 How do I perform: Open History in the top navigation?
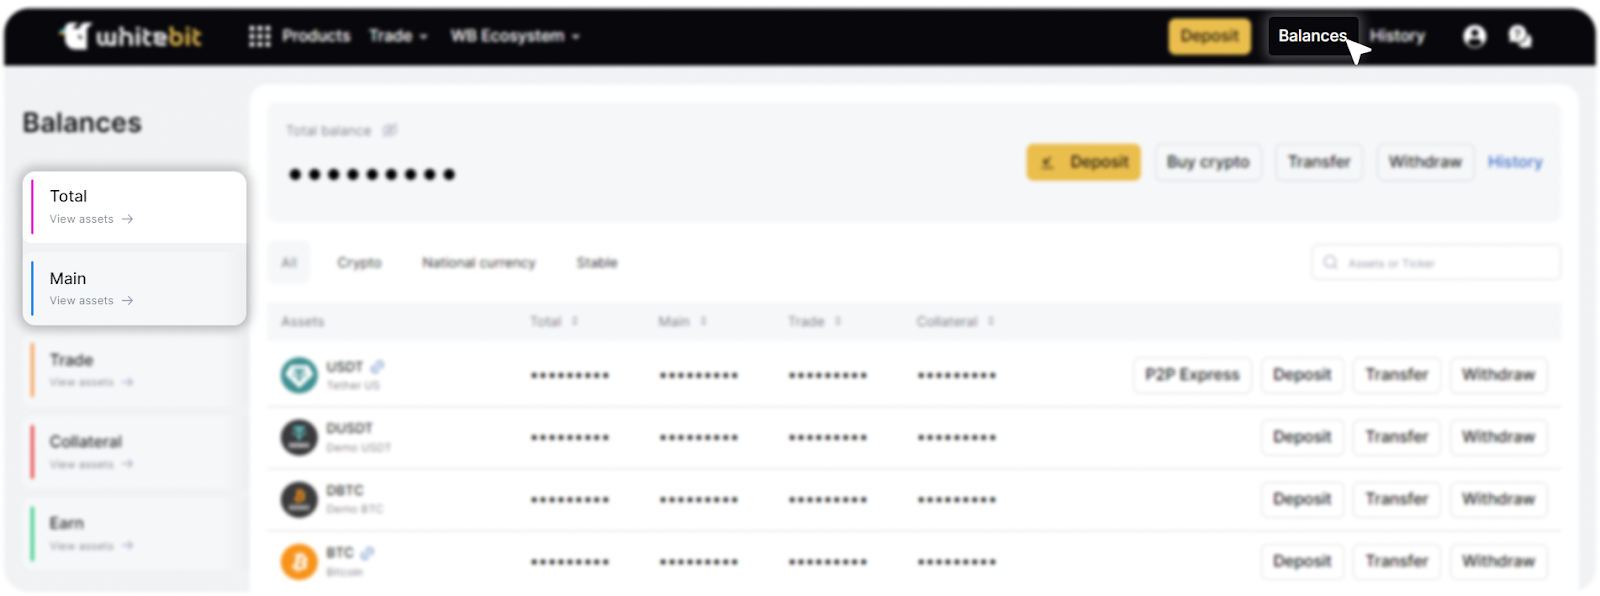1397,37
